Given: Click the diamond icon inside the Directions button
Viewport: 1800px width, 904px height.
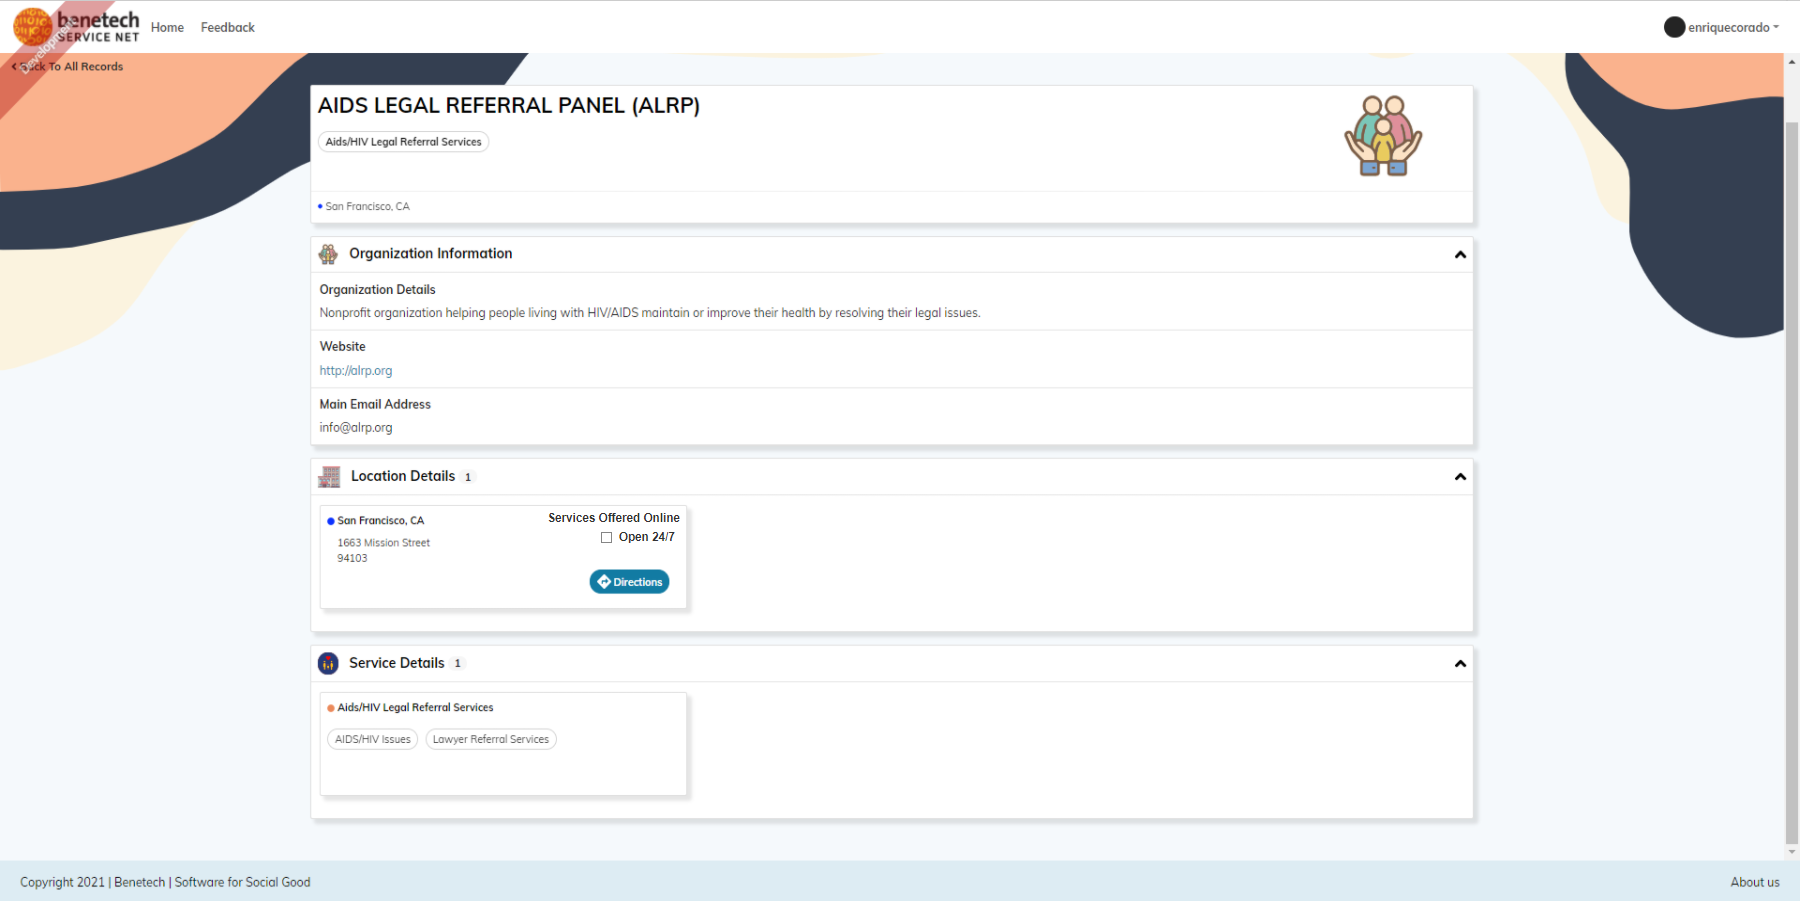Looking at the screenshot, I should (x=604, y=581).
